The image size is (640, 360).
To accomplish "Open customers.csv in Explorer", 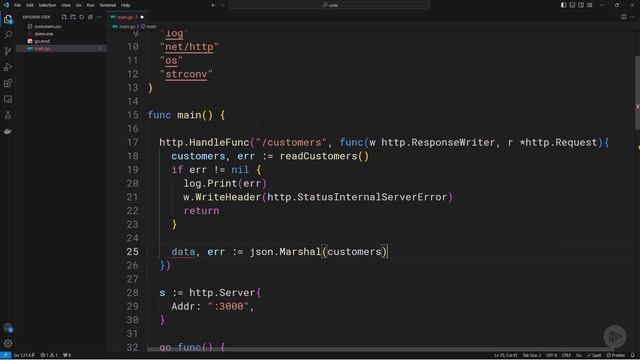I will pos(47,27).
